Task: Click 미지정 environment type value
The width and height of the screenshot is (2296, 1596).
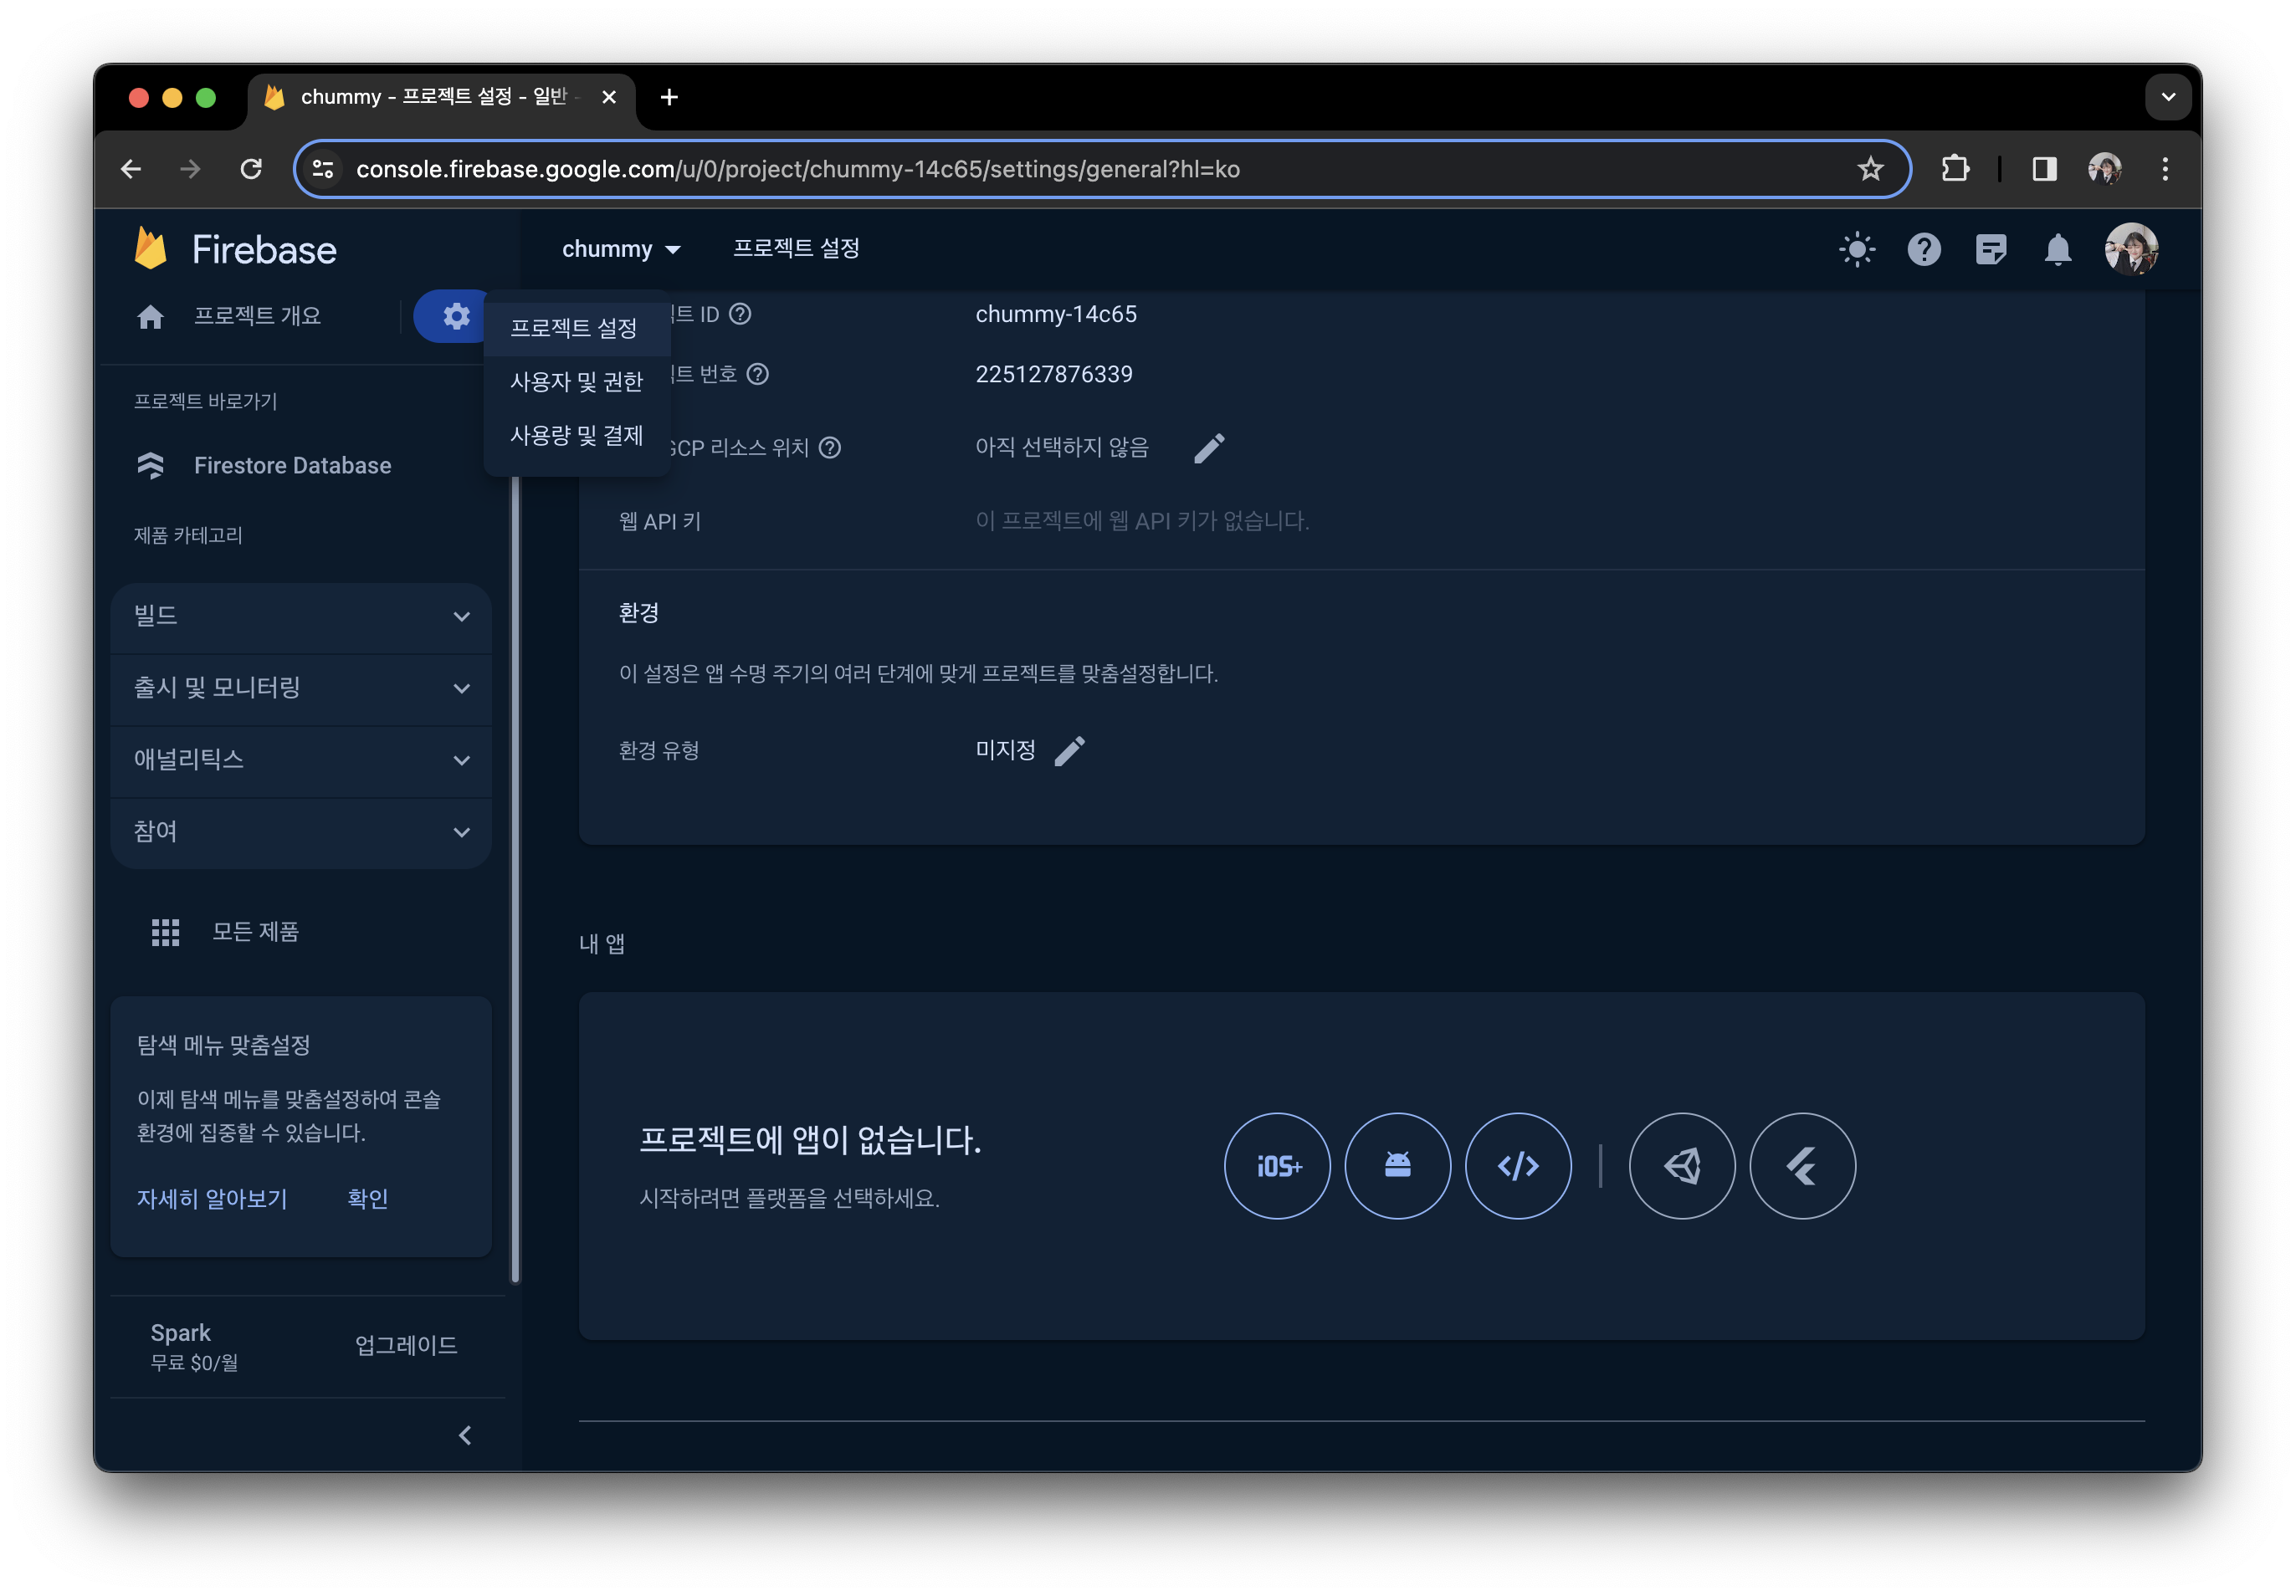Action: point(1005,751)
